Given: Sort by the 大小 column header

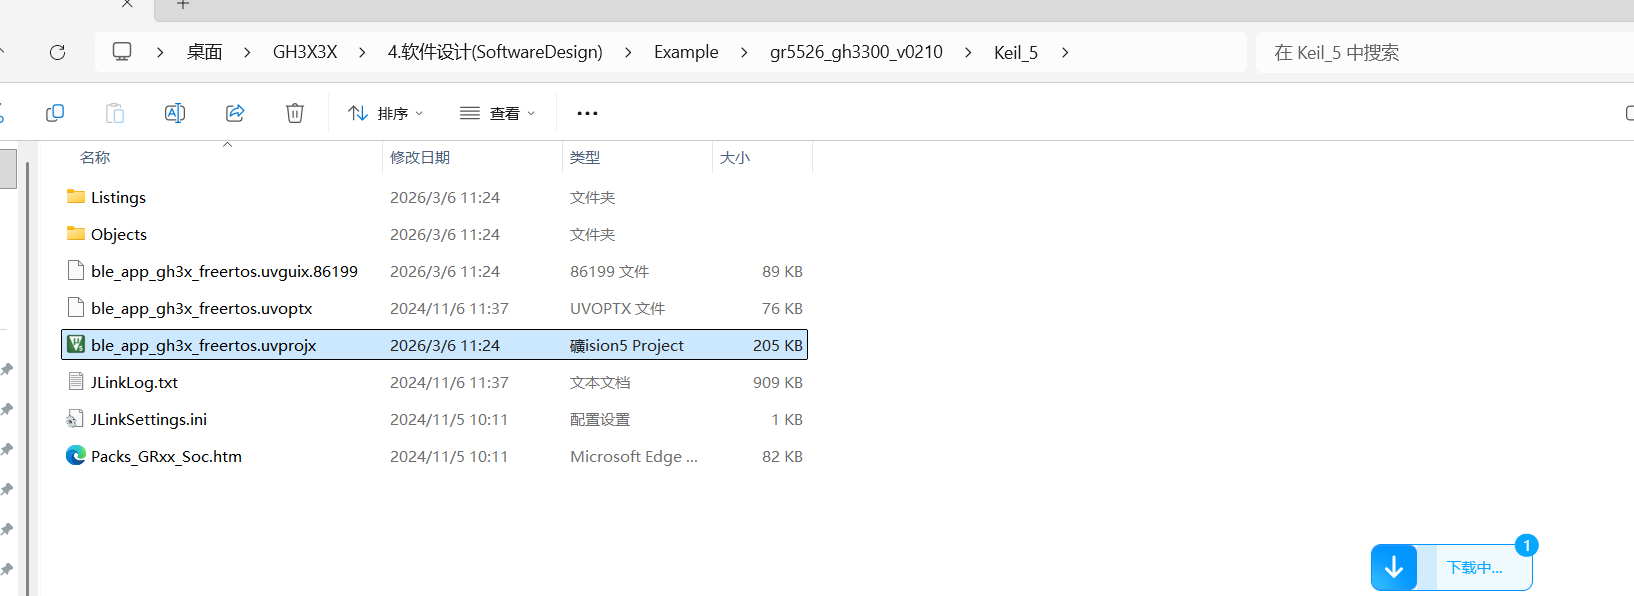Looking at the screenshot, I should click(x=735, y=157).
